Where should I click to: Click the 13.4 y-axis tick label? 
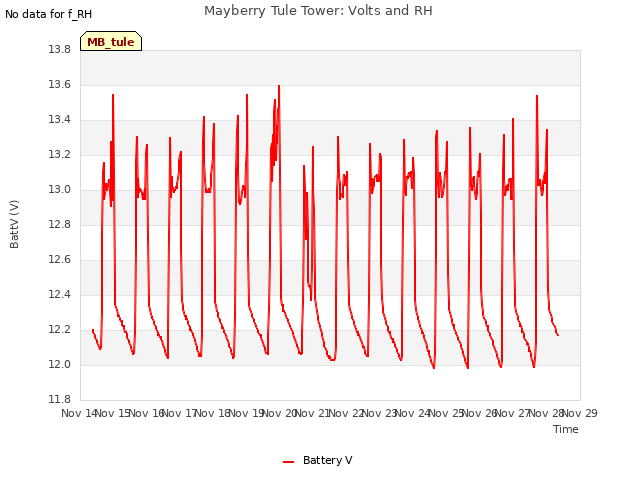60,120
